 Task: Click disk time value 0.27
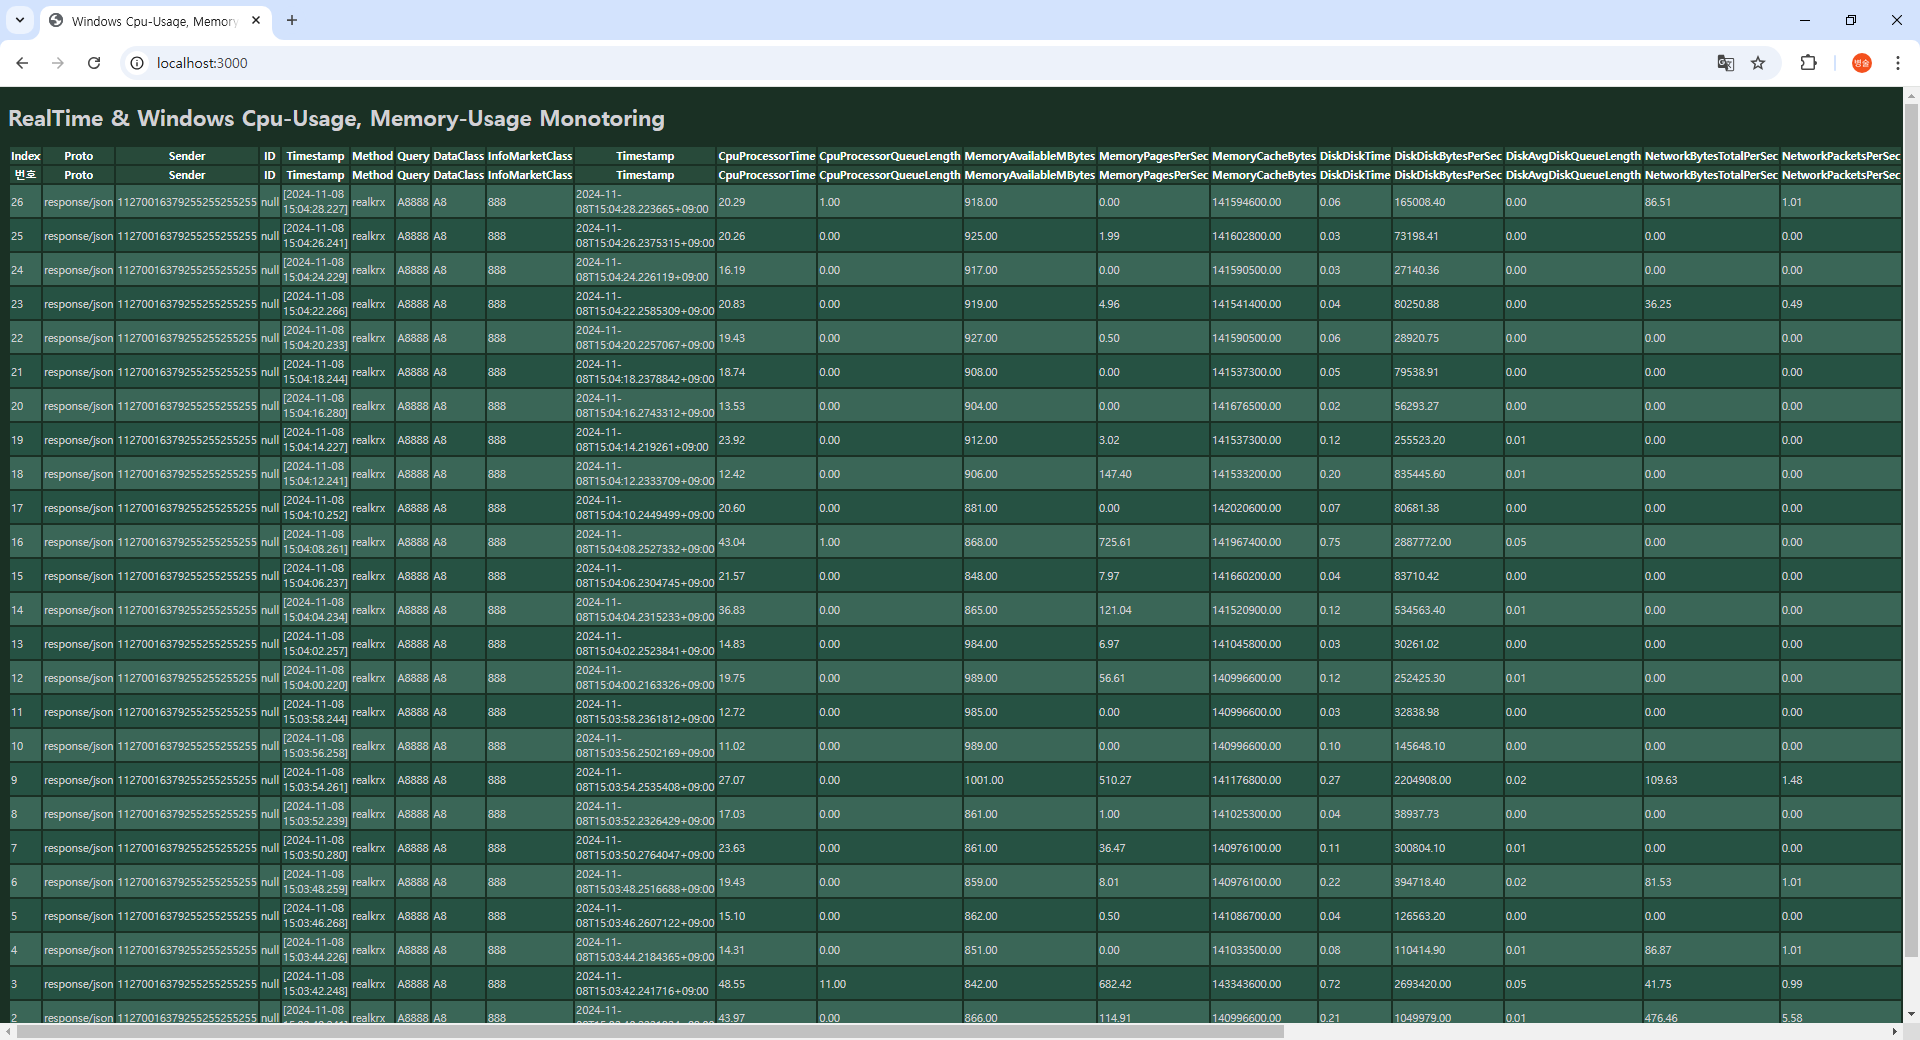[1330, 780]
